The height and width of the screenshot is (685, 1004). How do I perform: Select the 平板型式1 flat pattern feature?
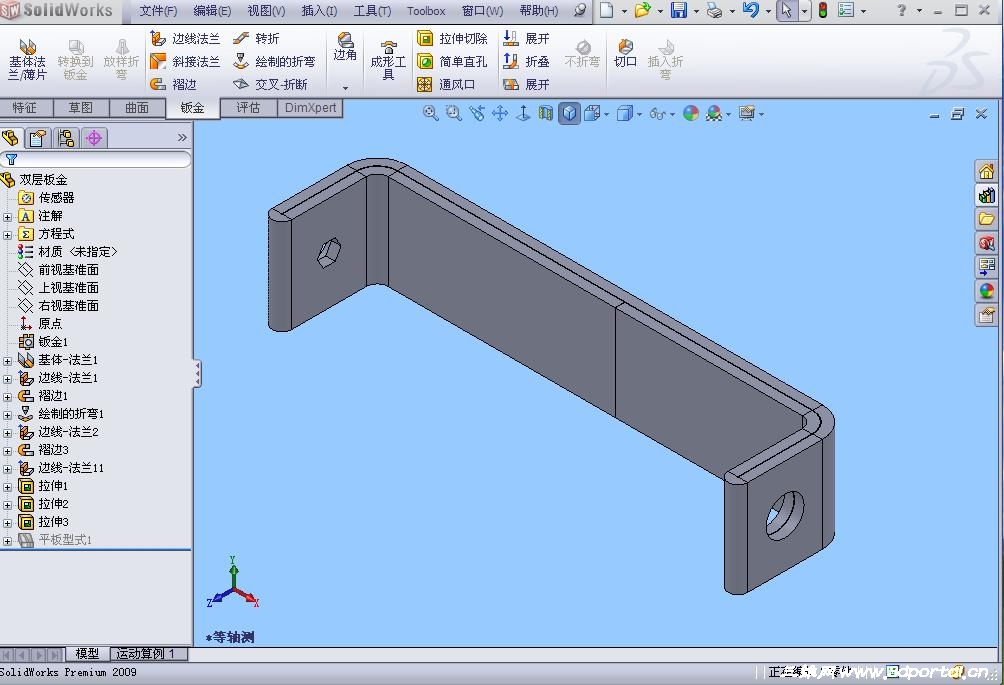pyautogui.click(x=55, y=540)
